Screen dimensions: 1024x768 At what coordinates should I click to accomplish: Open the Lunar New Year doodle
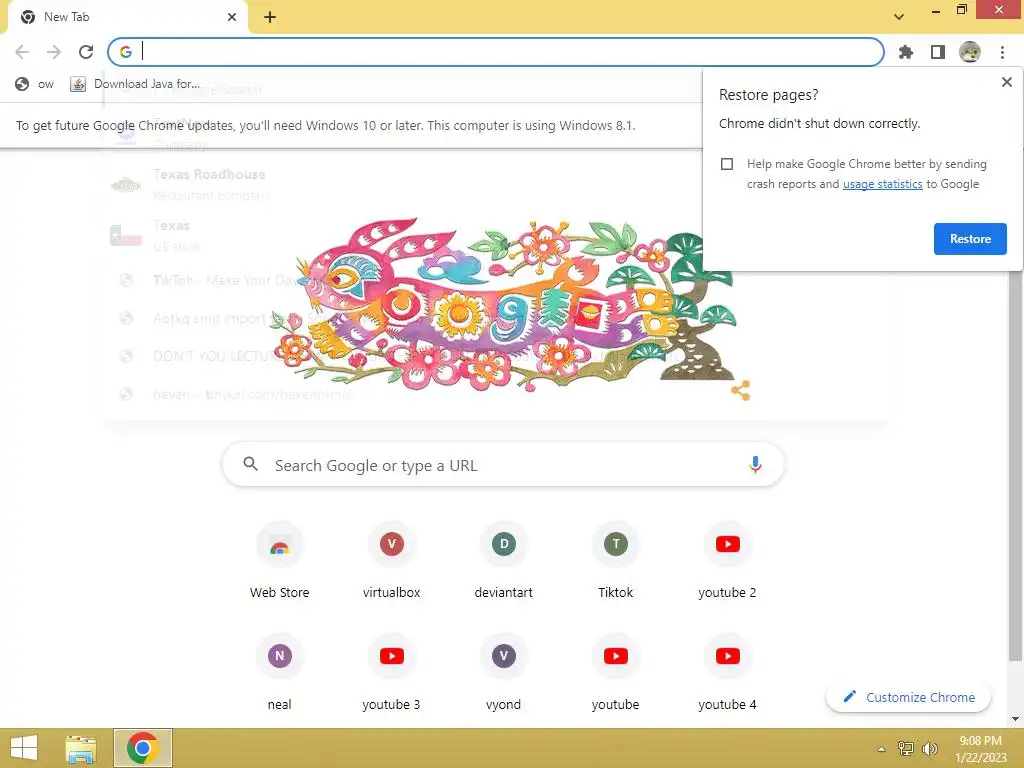(x=503, y=306)
